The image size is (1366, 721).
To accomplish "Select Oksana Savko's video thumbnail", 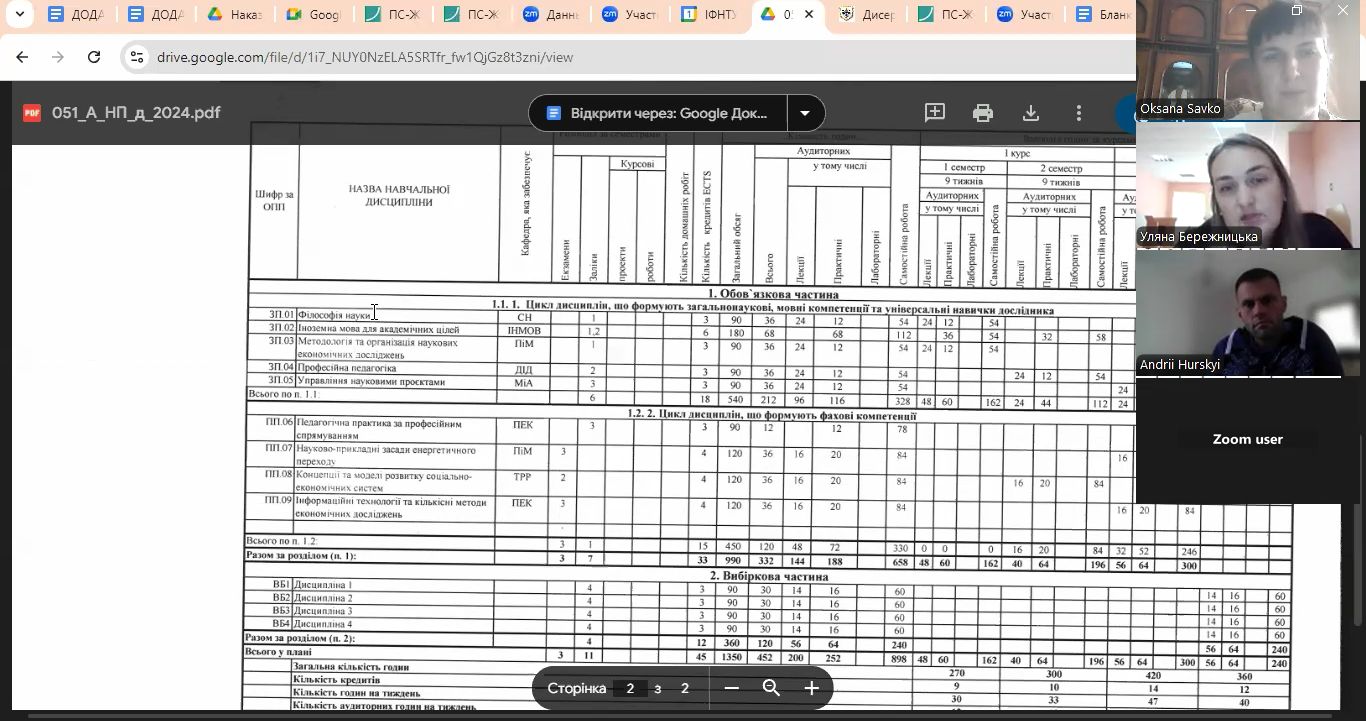I will pyautogui.click(x=1247, y=60).
